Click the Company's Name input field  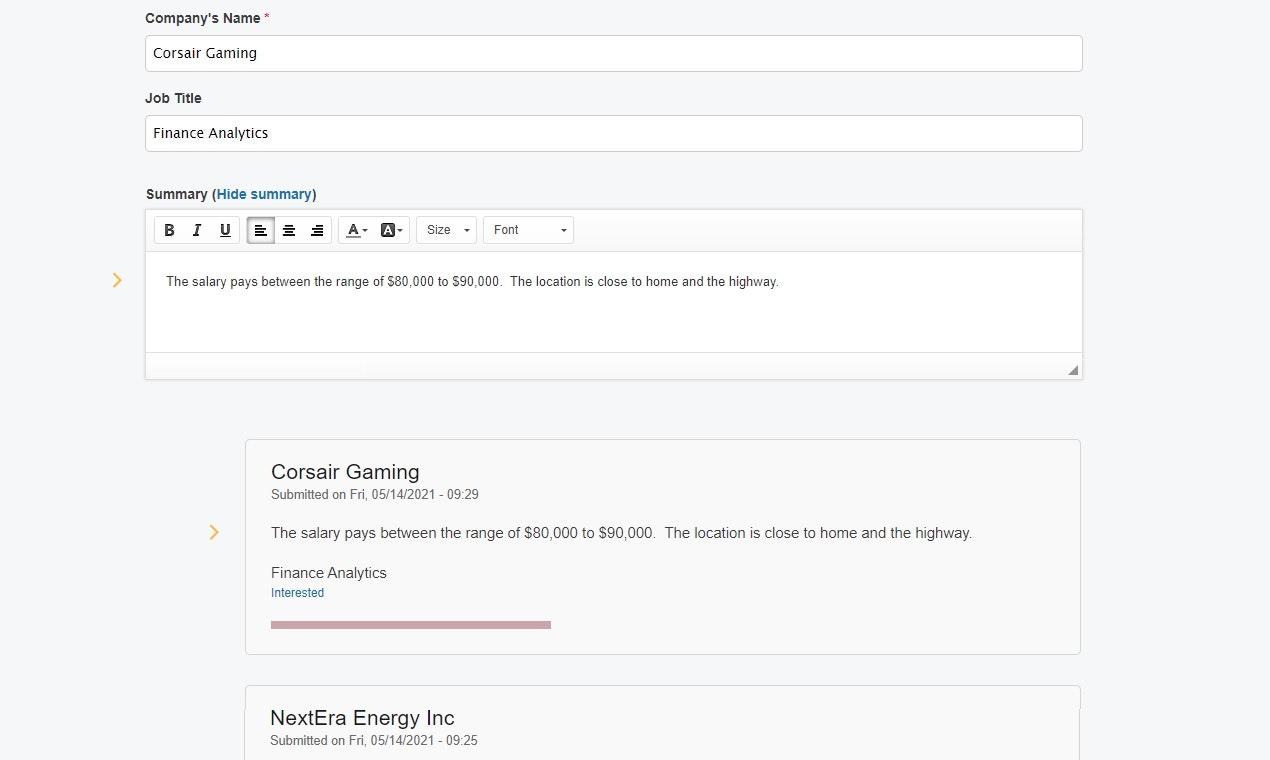613,53
